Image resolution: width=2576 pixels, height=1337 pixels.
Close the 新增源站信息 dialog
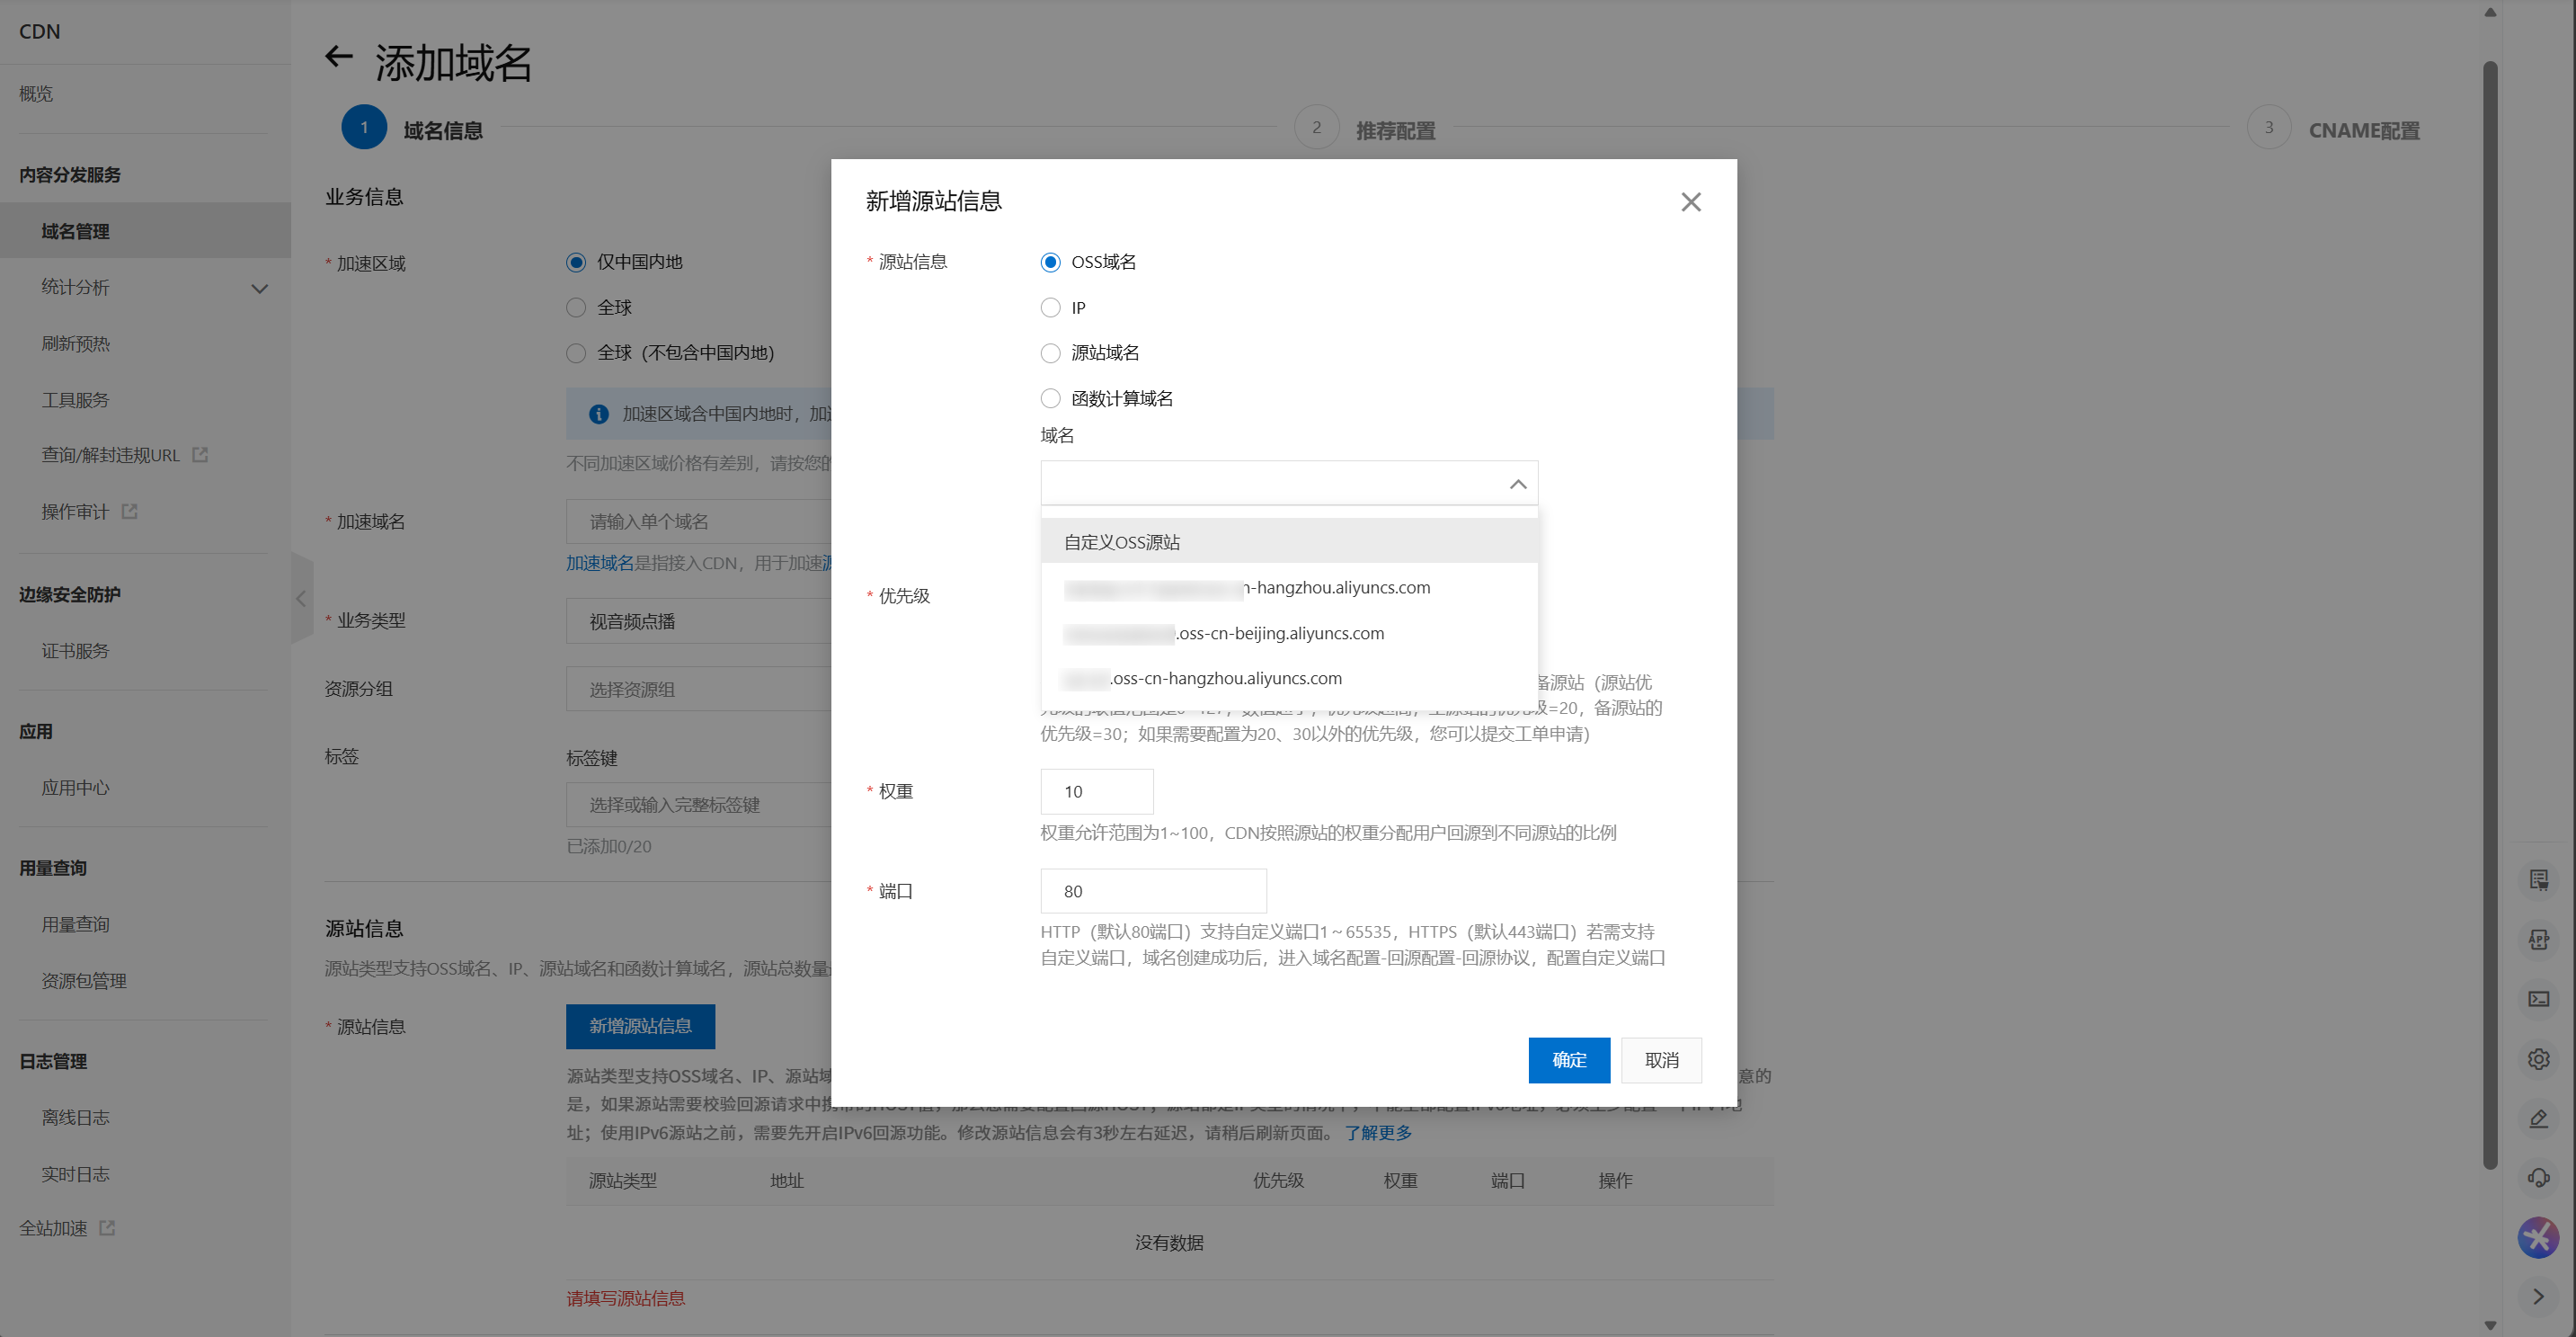[x=1690, y=201]
